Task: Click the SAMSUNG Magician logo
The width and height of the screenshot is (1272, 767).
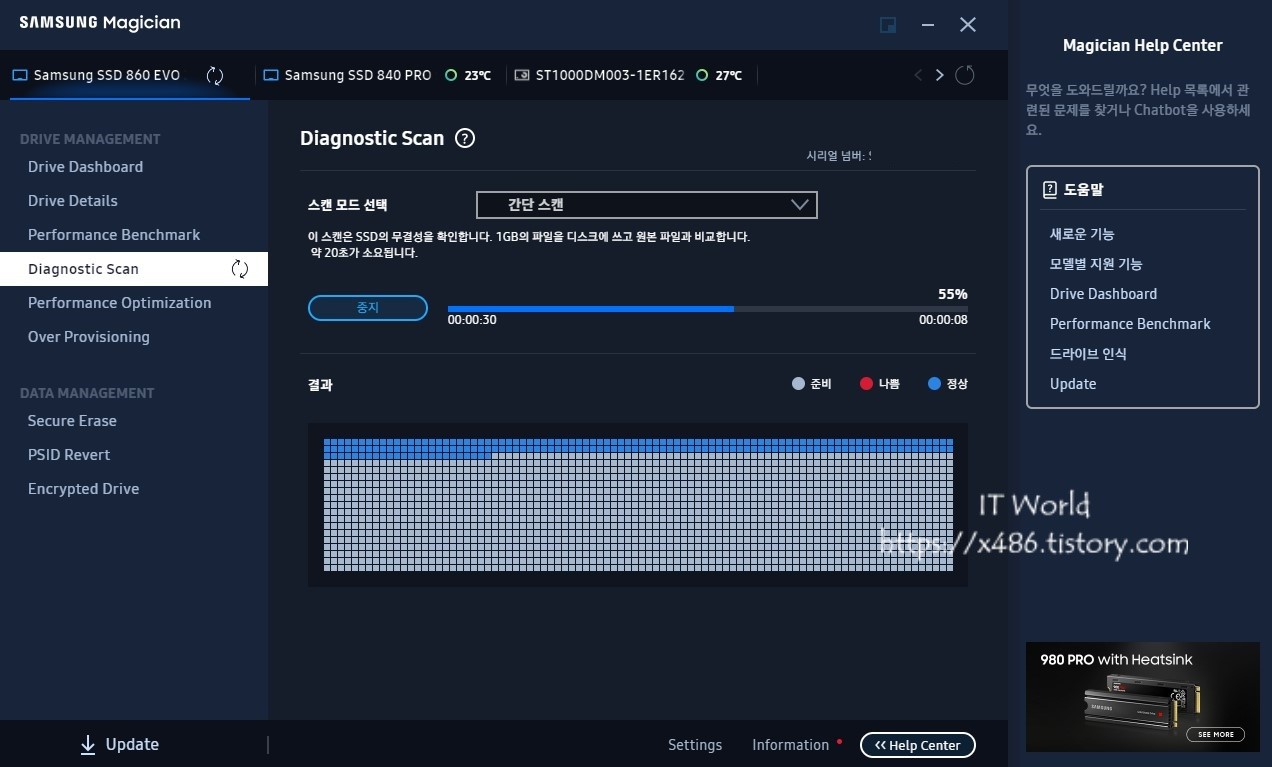Action: (x=100, y=23)
